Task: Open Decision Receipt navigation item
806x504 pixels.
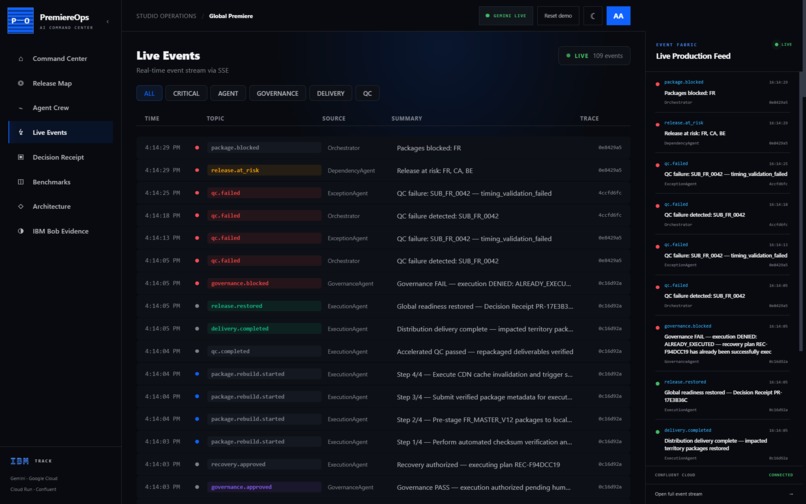Action: pos(61,157)
